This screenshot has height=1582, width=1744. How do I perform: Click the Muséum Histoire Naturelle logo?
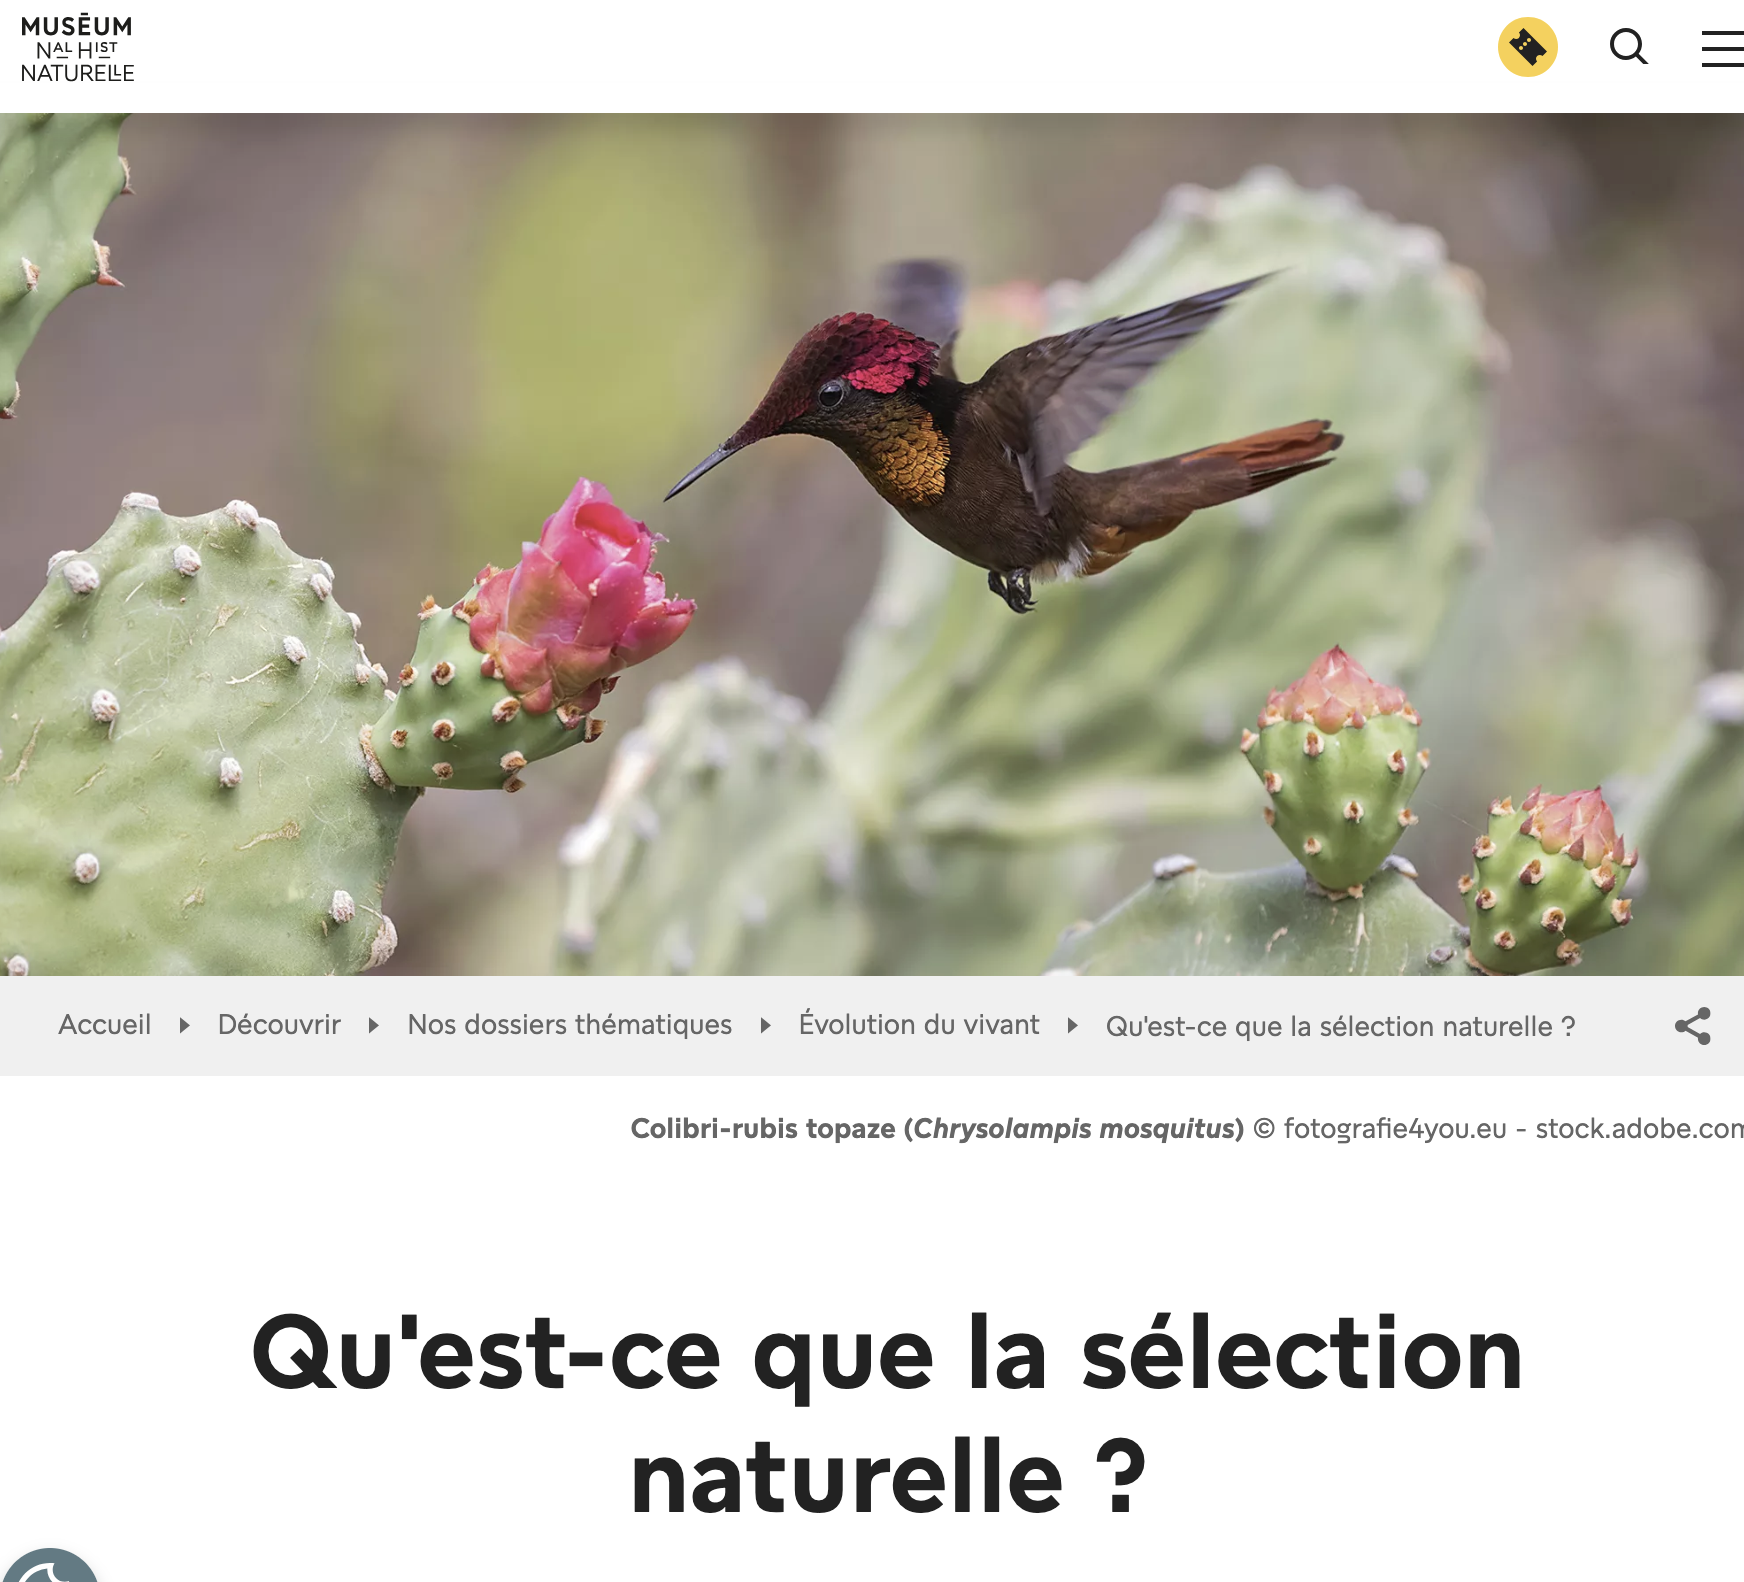[x=77, y=48]
